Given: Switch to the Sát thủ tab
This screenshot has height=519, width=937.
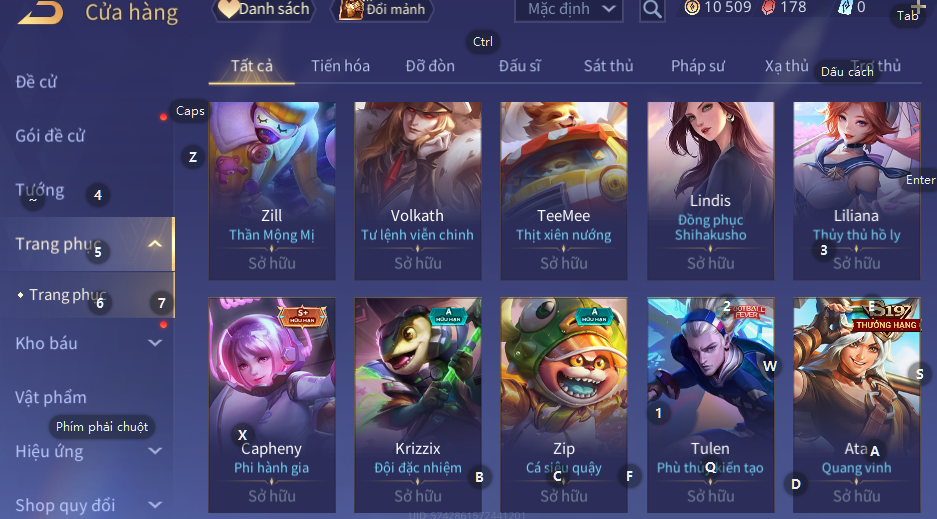Looking at the screenshot, I should coord(608,66).
